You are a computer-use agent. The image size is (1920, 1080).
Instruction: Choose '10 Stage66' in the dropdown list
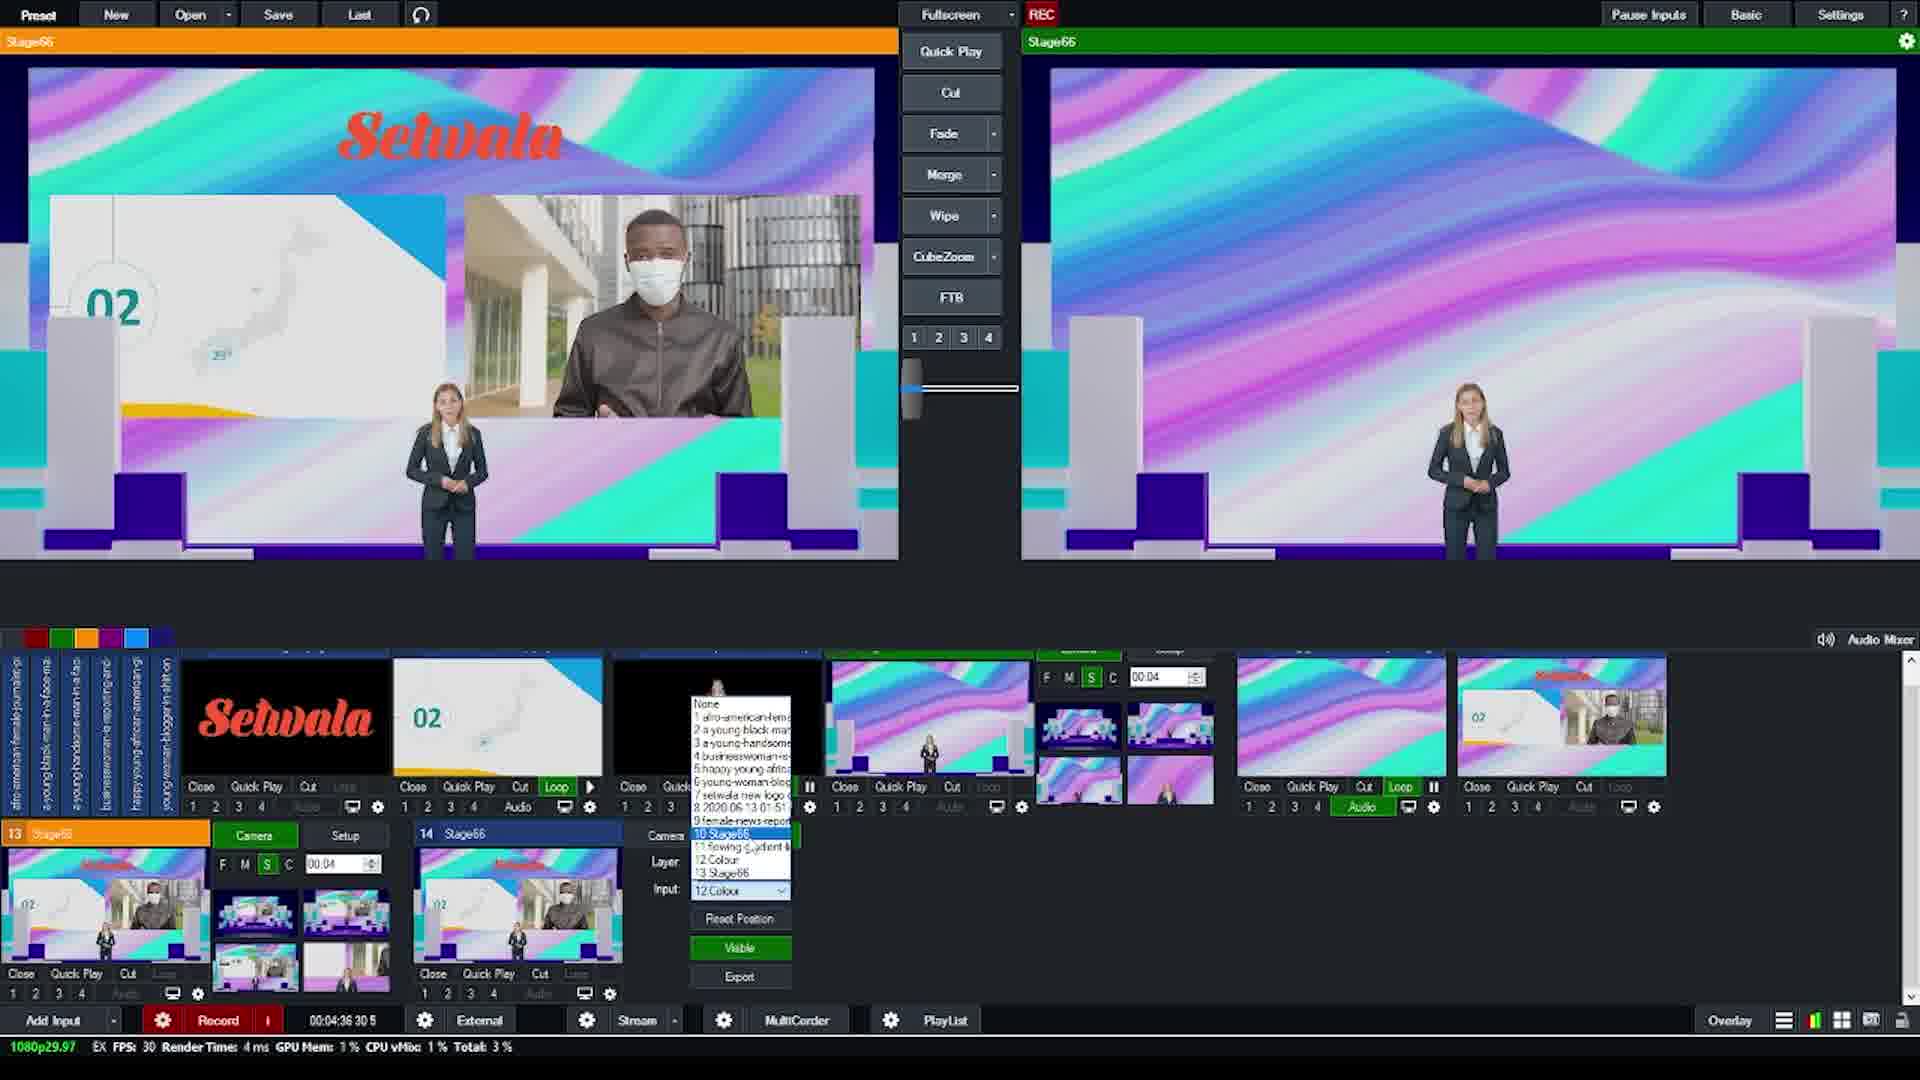(740, 833)
